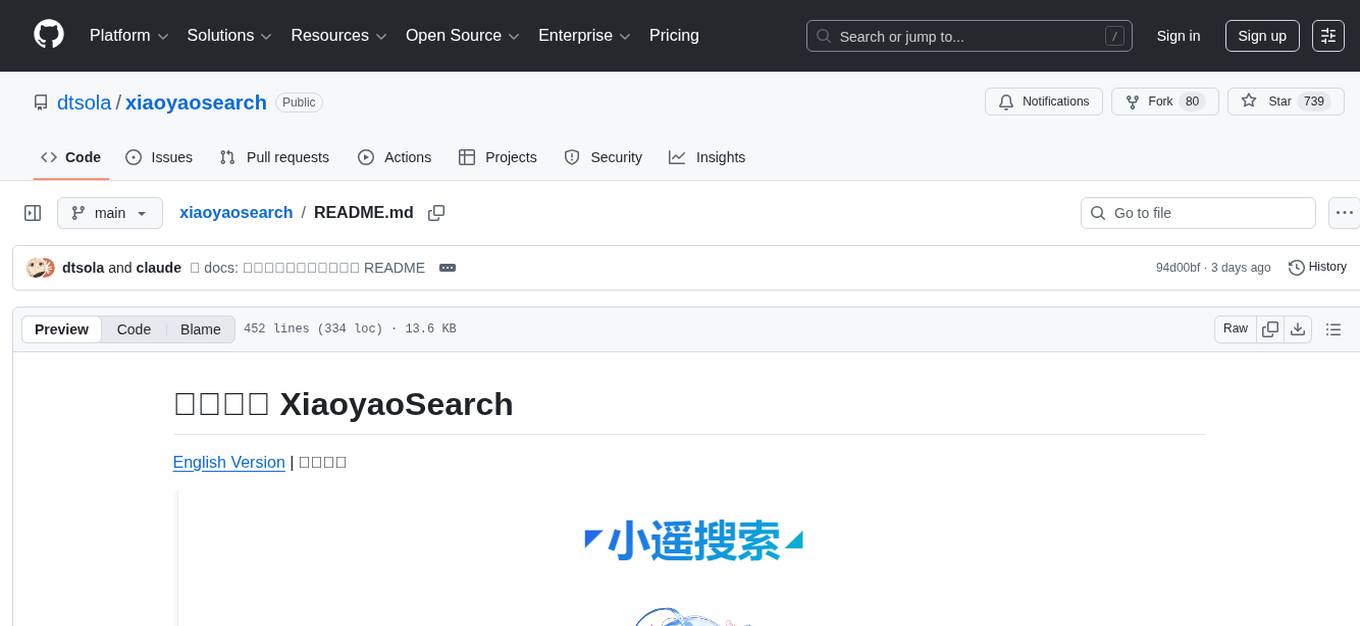Open GitHub homepage via the logo
The width and height of the screenshot is (1360, 626).
coord(48,35)
